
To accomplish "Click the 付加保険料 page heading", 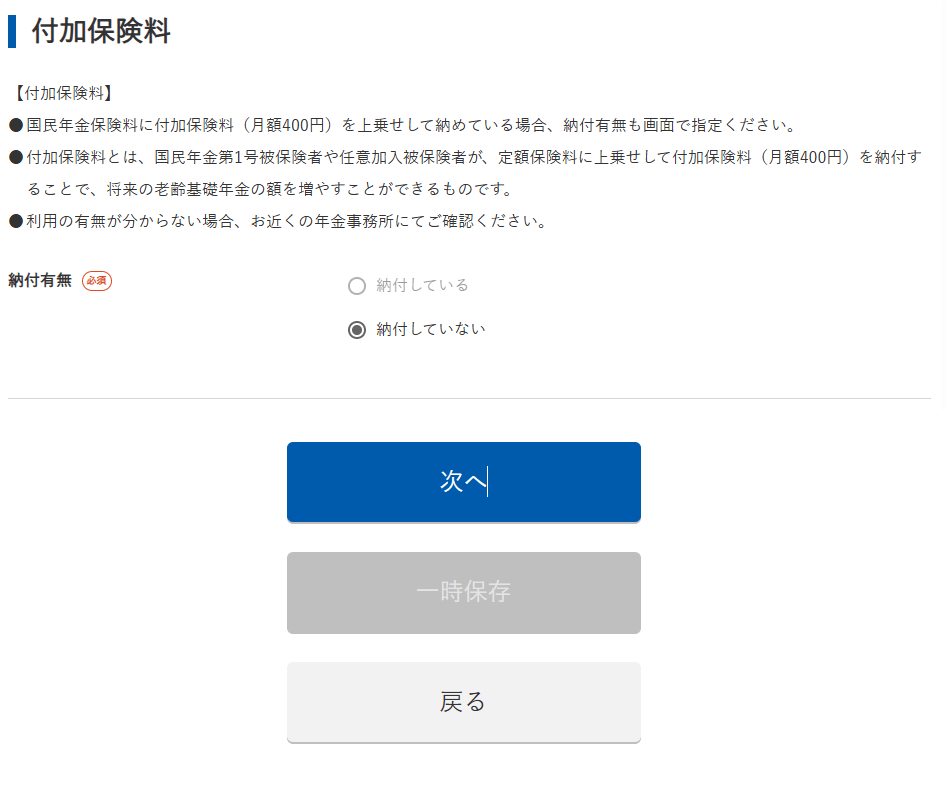I will pos(101,31).
